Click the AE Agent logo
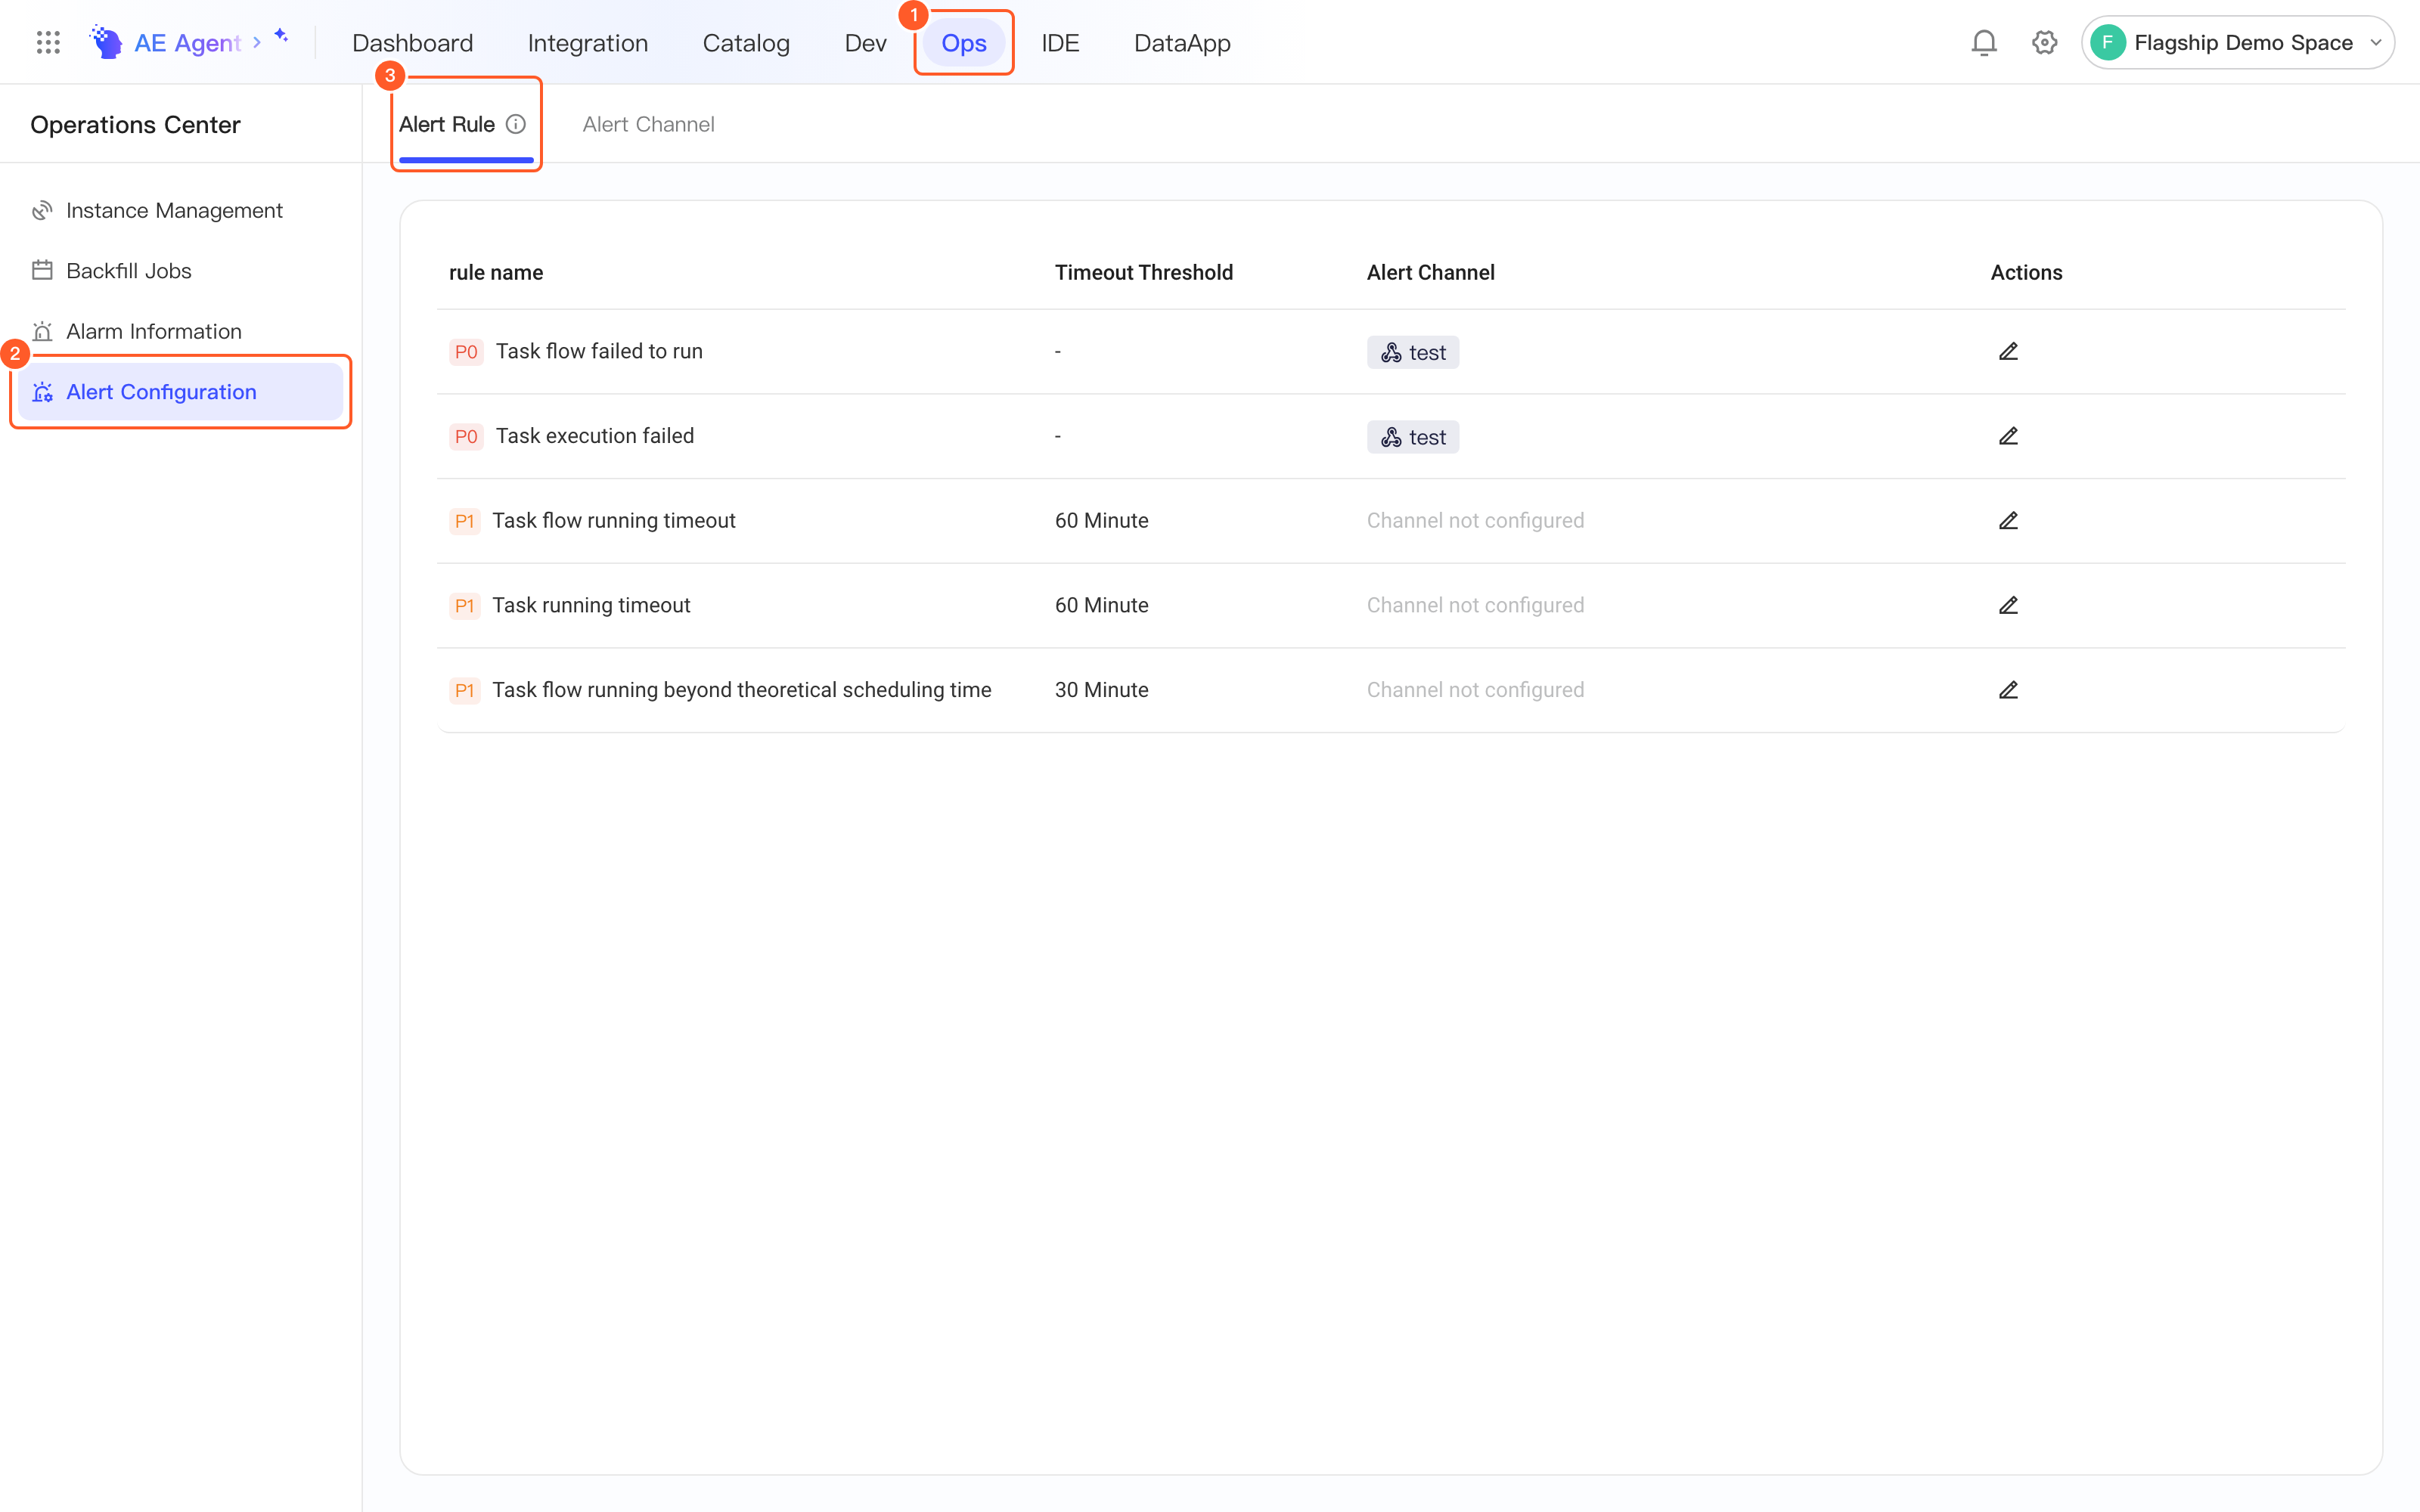The height and width of the screenshot is (1512, 2420). click(x=106, y=42)
